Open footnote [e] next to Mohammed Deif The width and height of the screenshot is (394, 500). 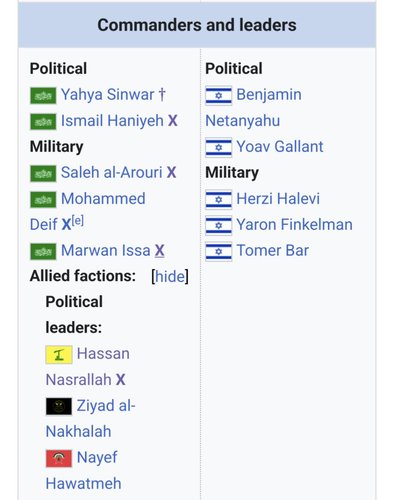(78, 221)
